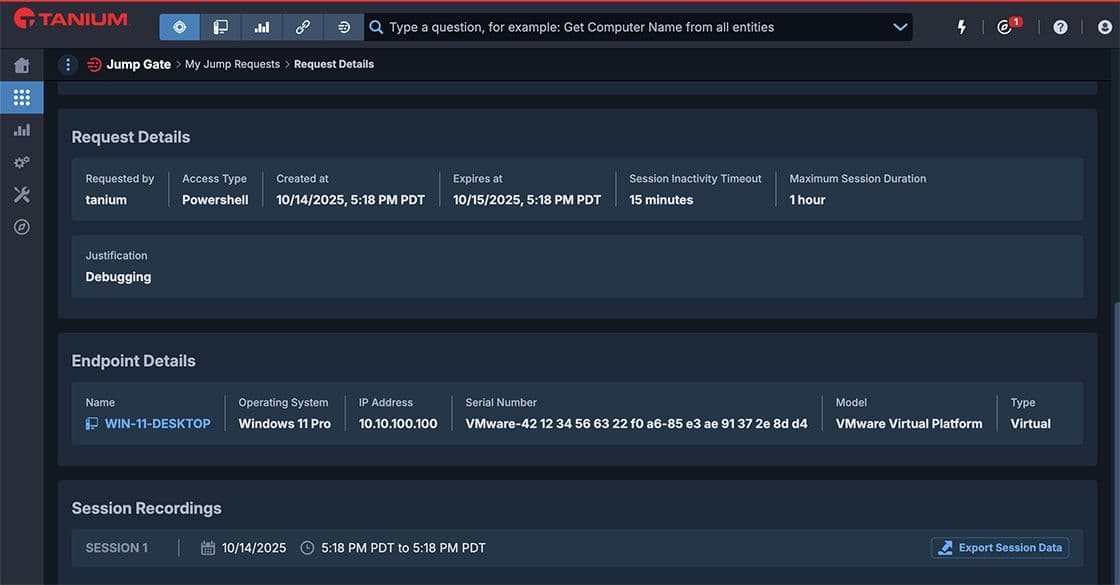This screenshot has width=1120, height=585.
Task: Navigate to My Jump Requests breadcrumb
Action: pos(232,64)
